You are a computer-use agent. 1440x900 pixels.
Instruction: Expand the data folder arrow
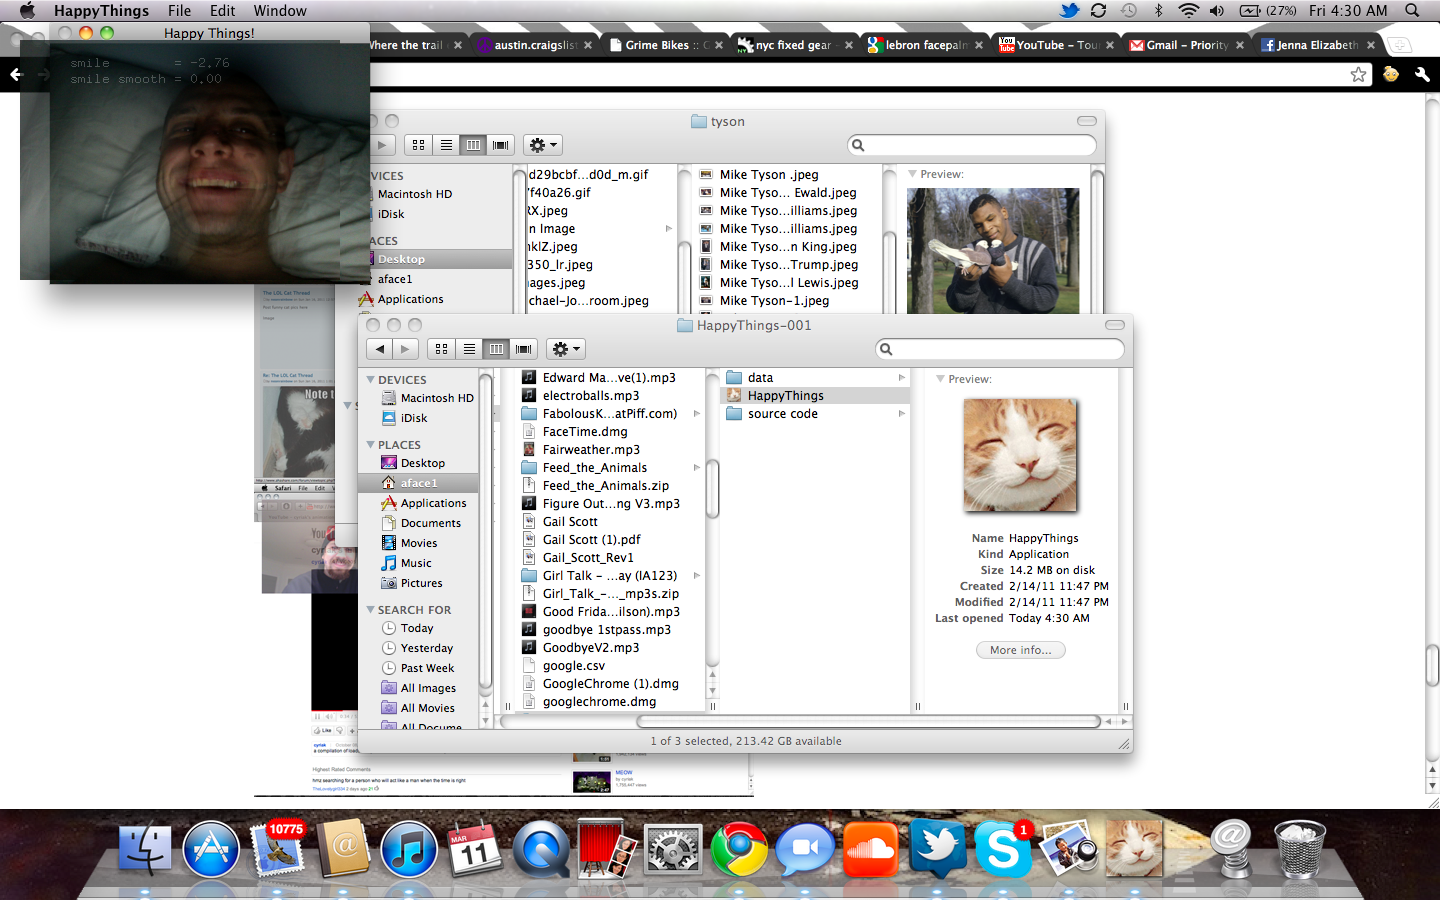pos(901,378)
